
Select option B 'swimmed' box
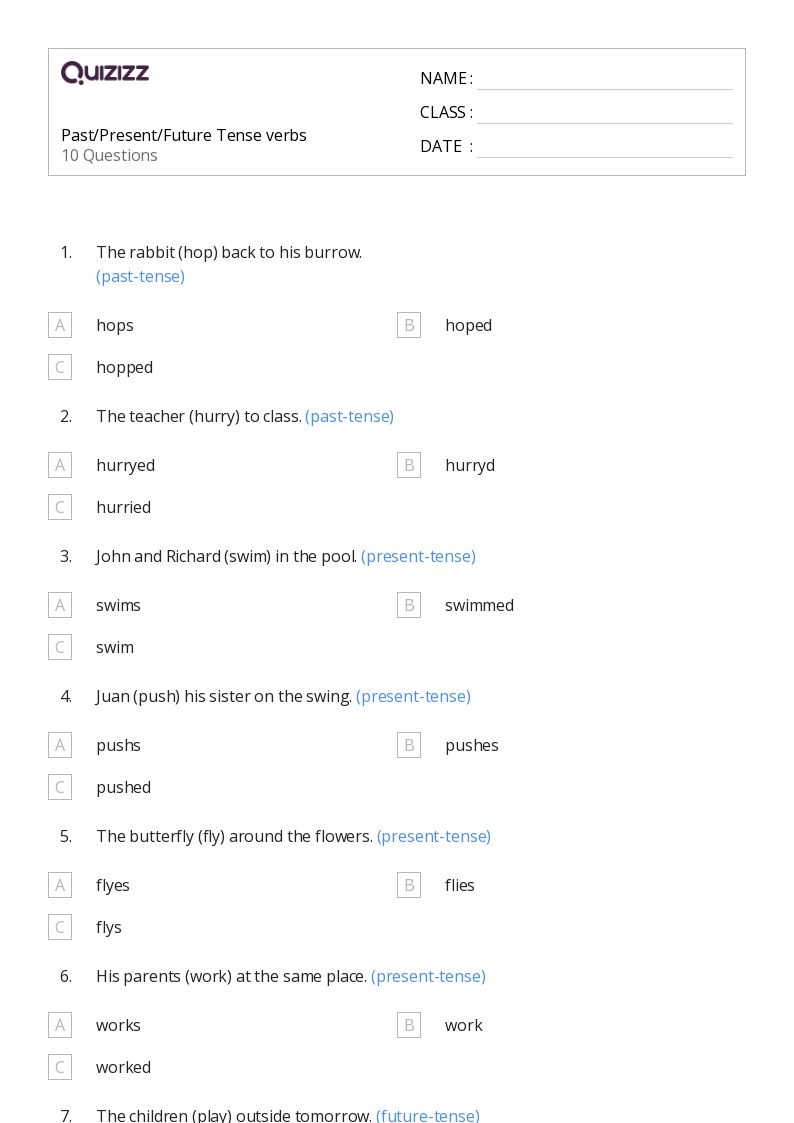409,605
